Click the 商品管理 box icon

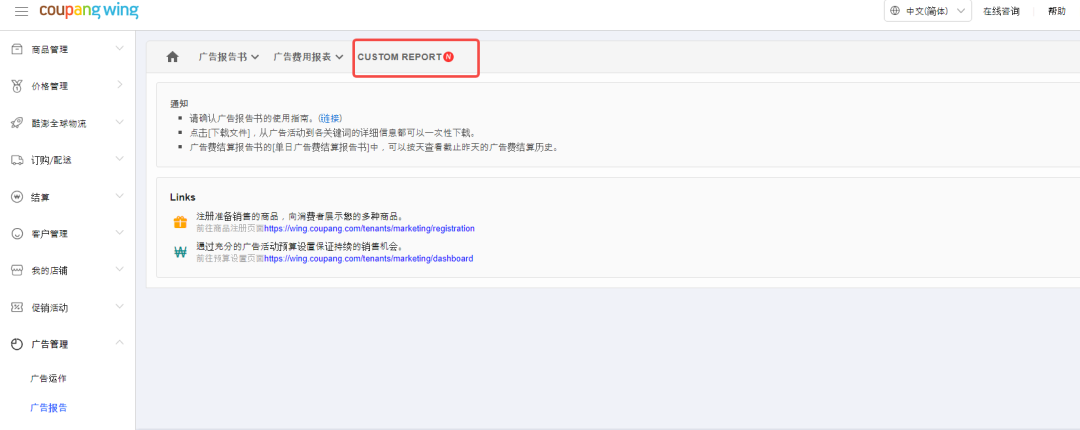(17, 49)
